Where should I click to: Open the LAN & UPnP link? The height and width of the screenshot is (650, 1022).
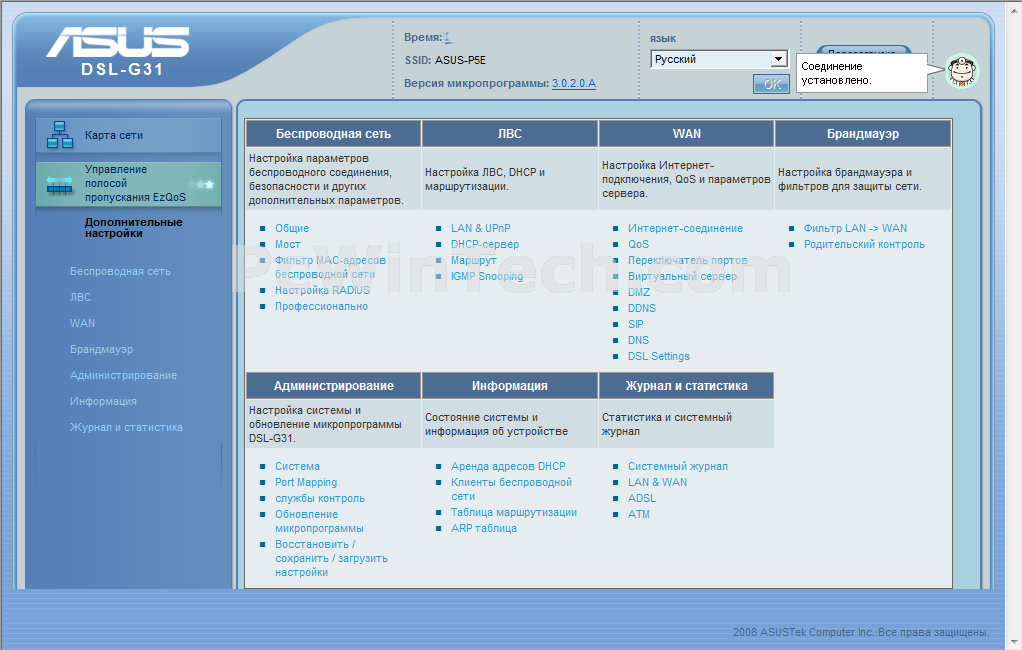[x=480, y=228]
